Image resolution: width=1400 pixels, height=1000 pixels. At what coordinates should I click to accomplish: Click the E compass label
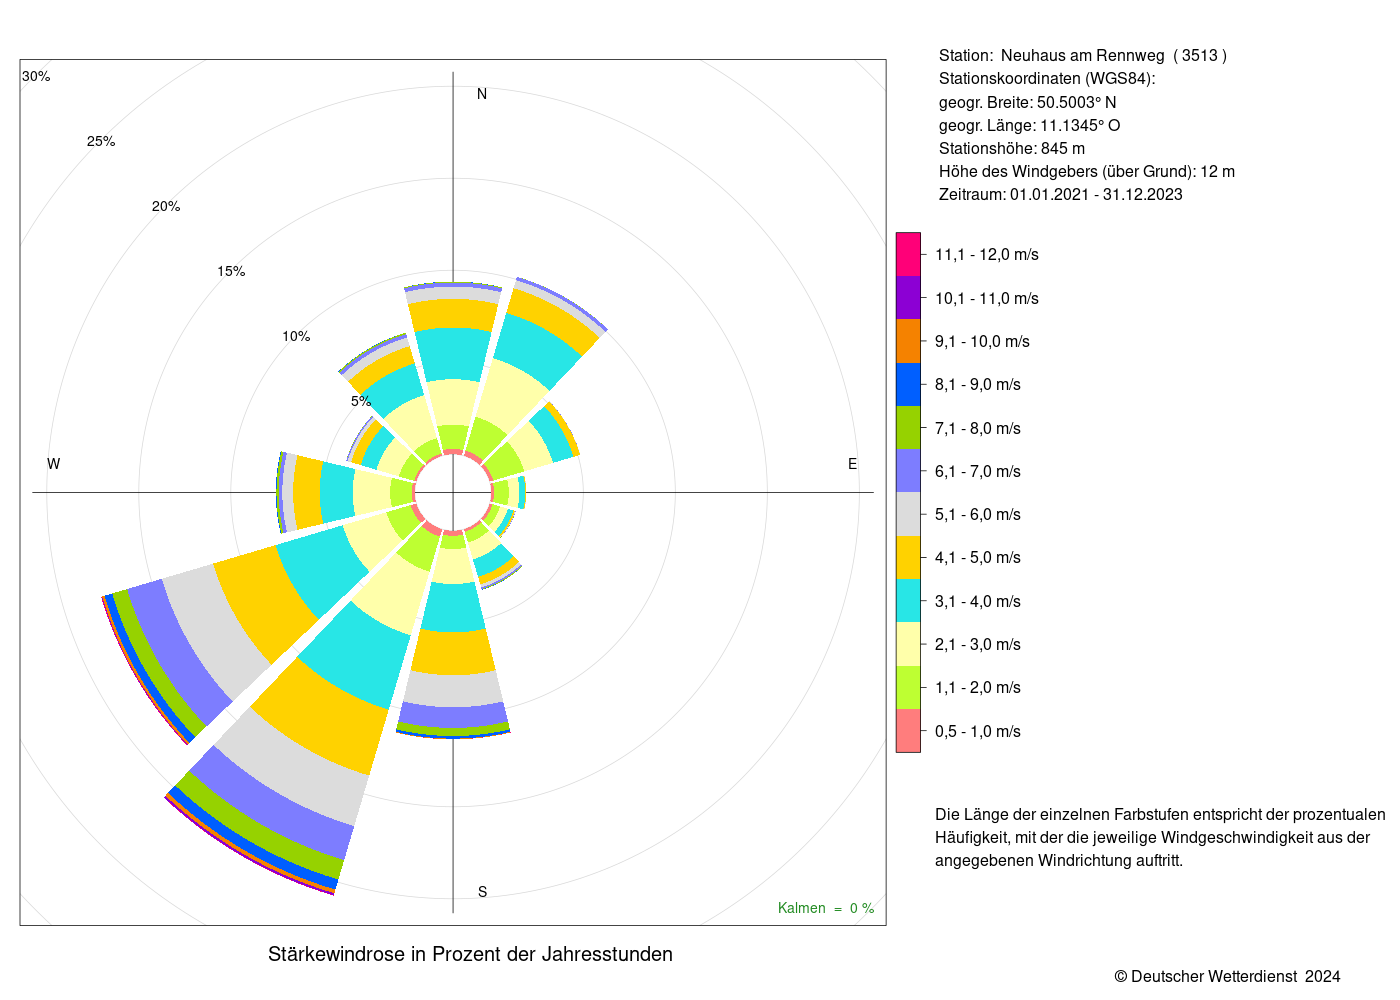click(x=853, y=464)
